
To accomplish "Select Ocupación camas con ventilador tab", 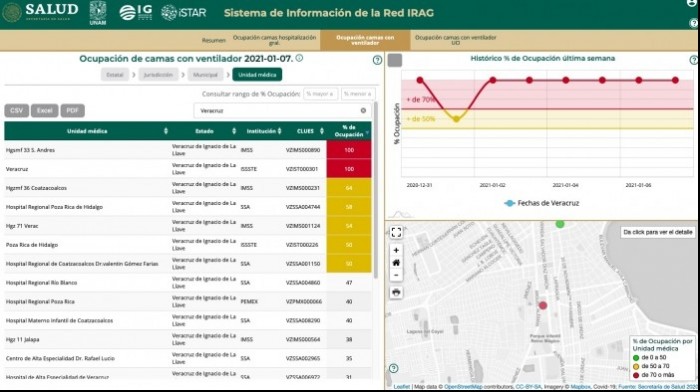I will pos(365,40).
